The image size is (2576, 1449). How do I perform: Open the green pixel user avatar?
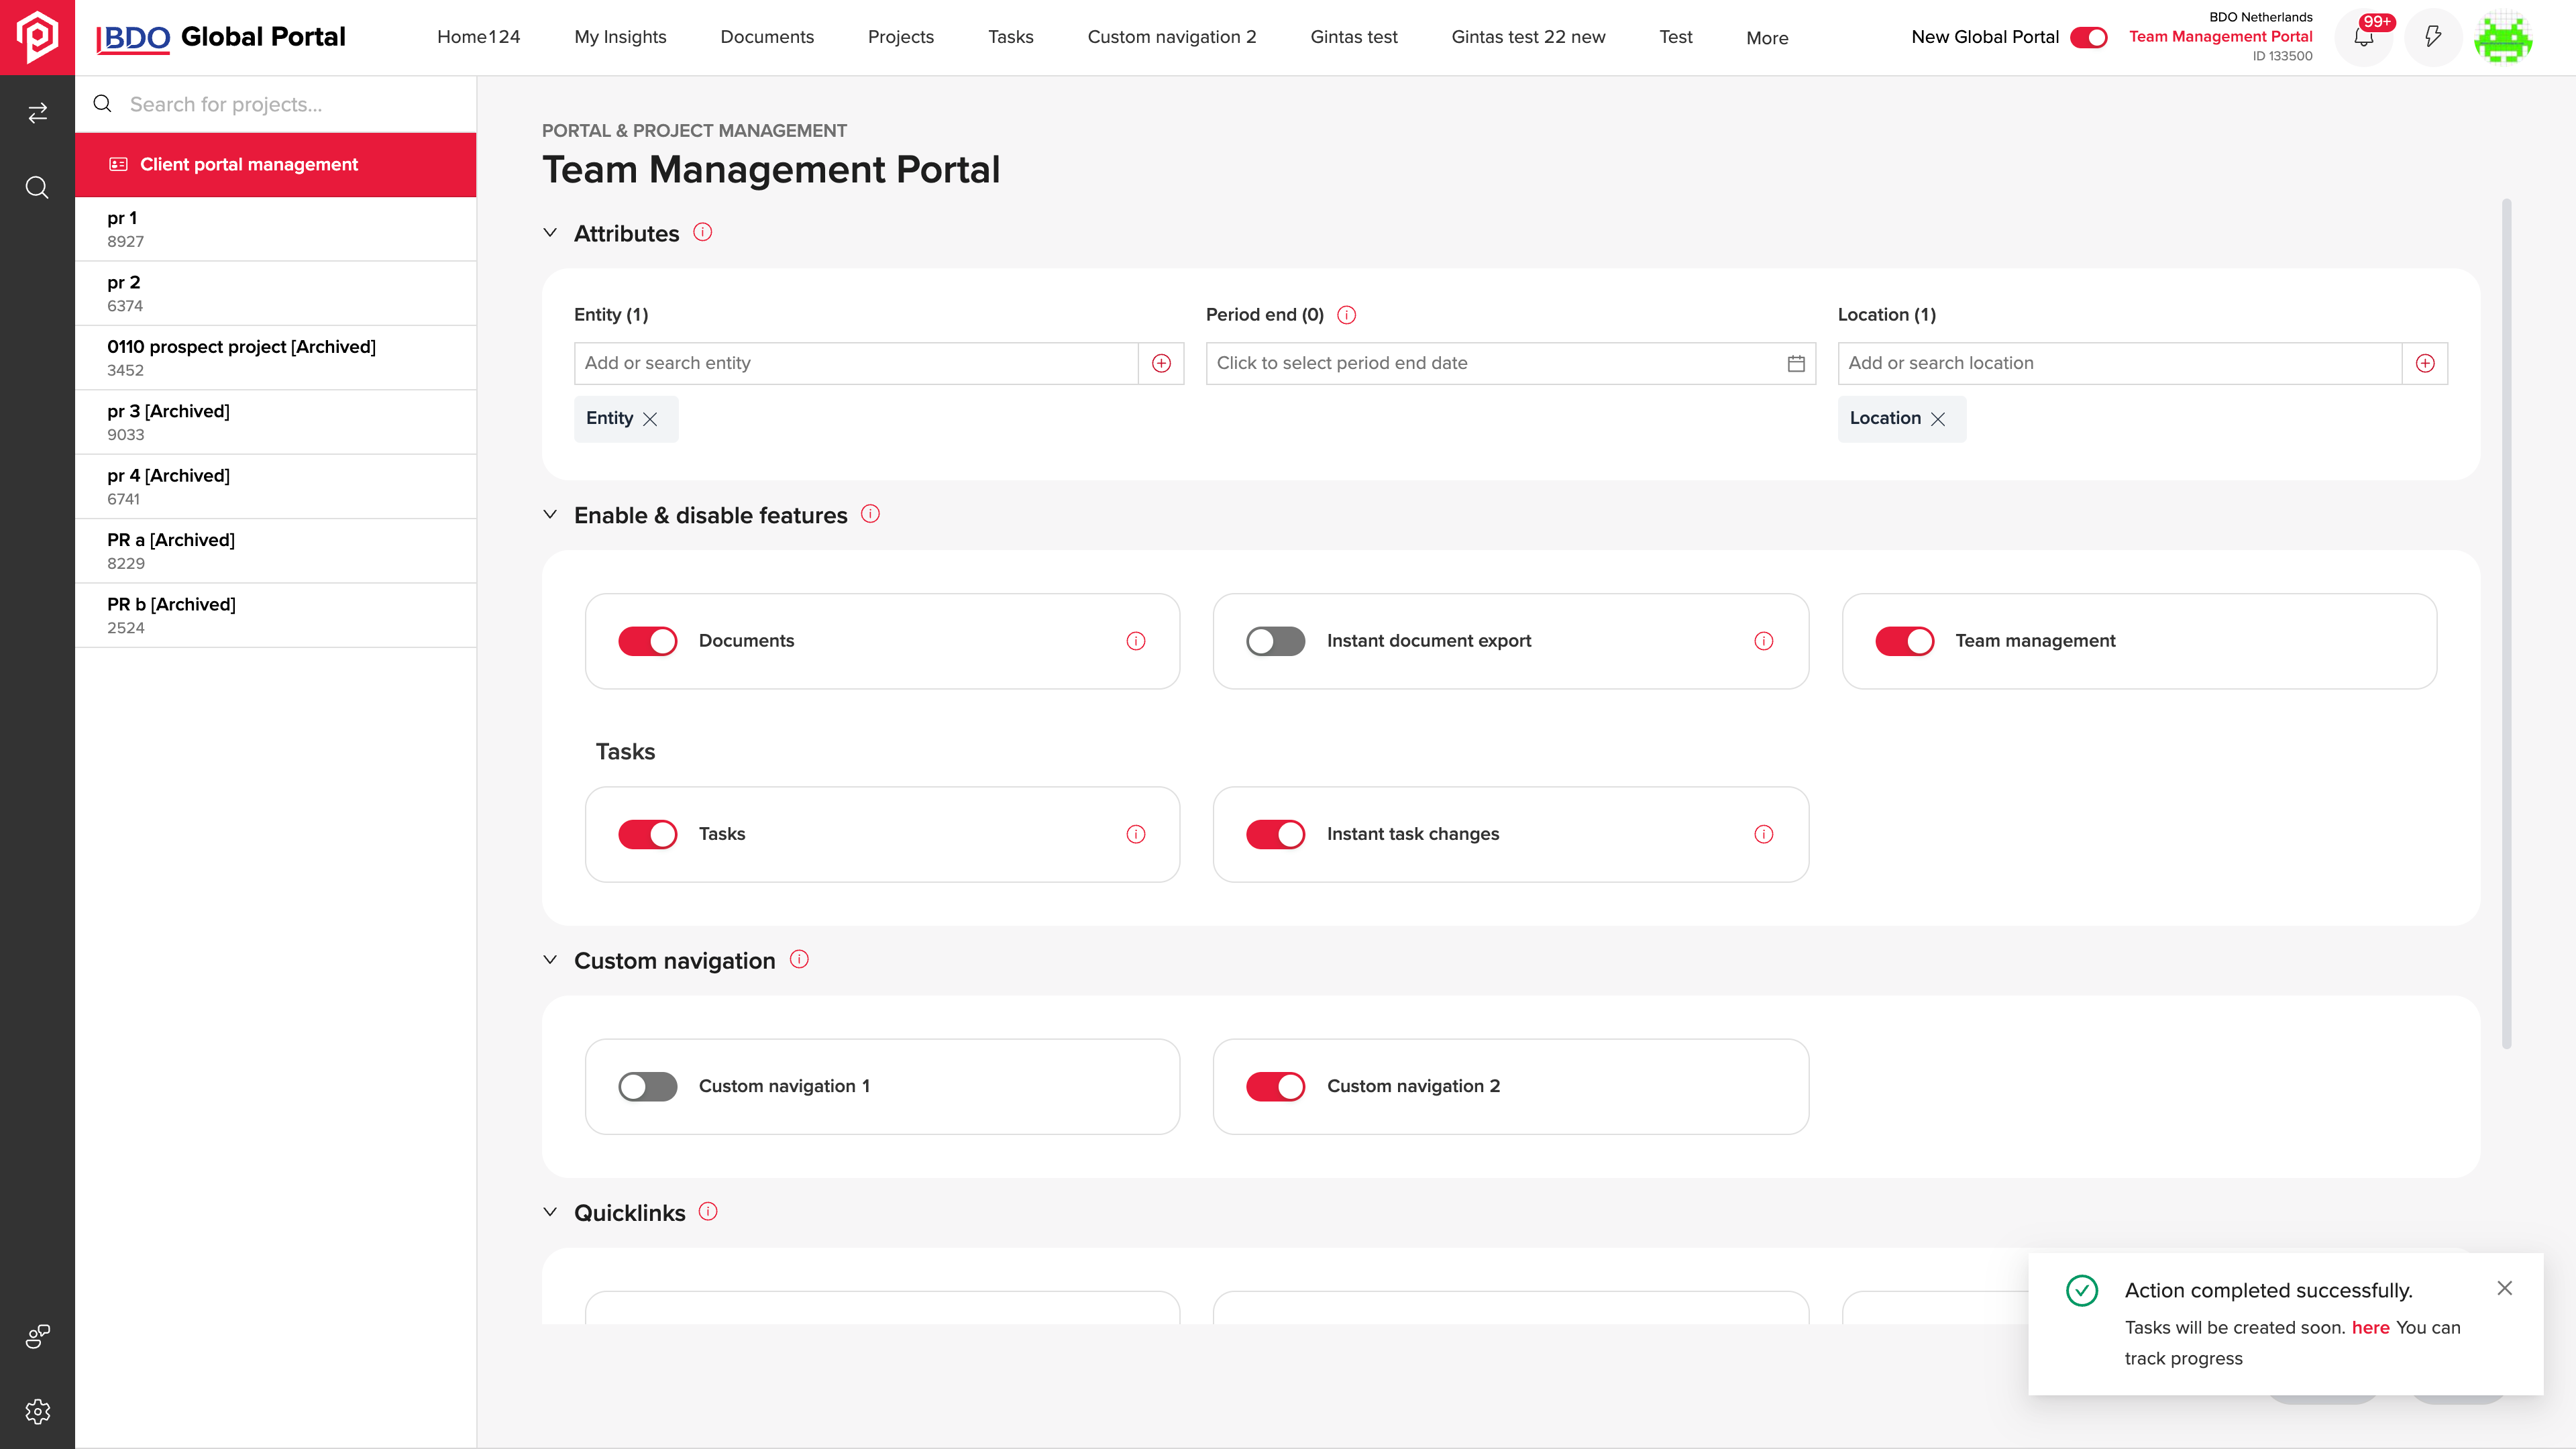click(x=2503, y=37)
